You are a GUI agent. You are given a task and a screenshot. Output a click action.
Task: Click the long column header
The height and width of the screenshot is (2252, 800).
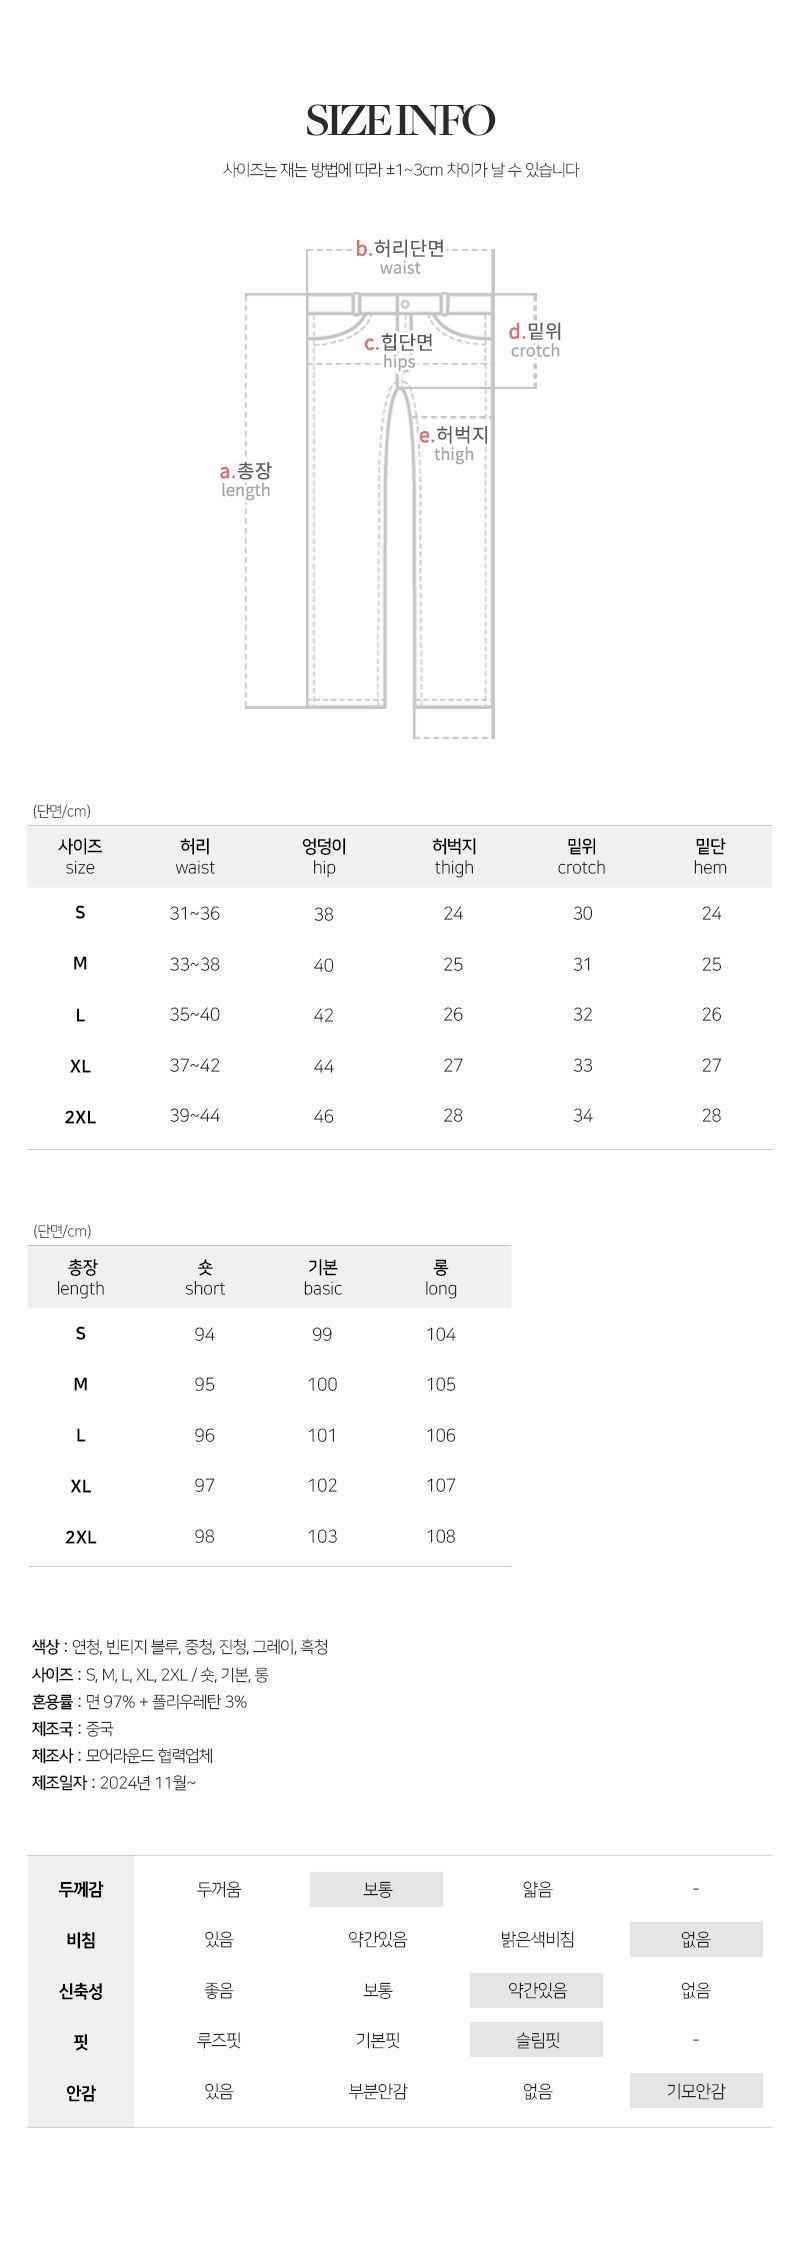tap(440, 1278)
